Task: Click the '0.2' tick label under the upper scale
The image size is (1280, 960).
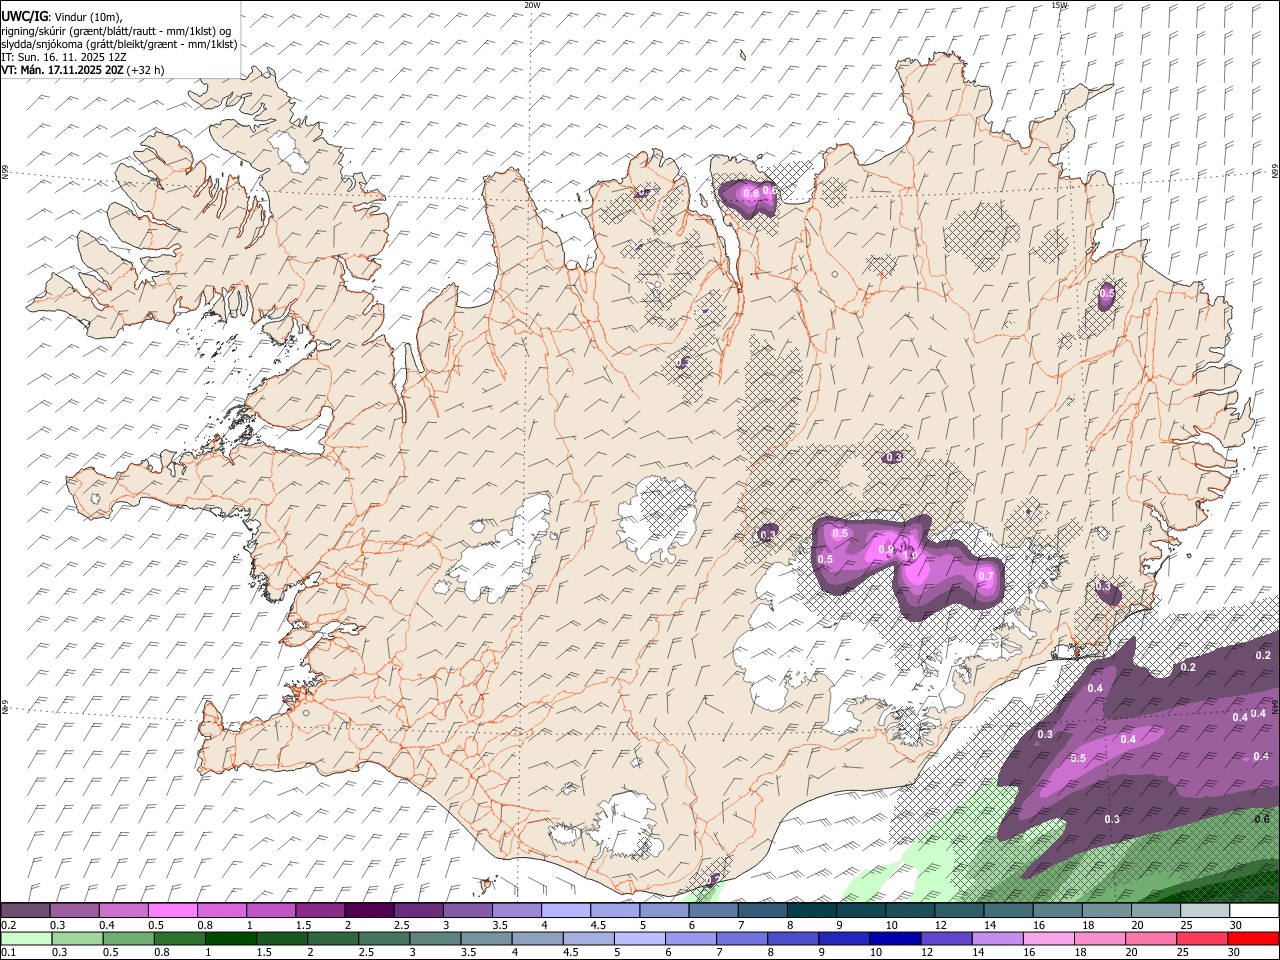Action: pyautogui.click(x=9, y=925)
